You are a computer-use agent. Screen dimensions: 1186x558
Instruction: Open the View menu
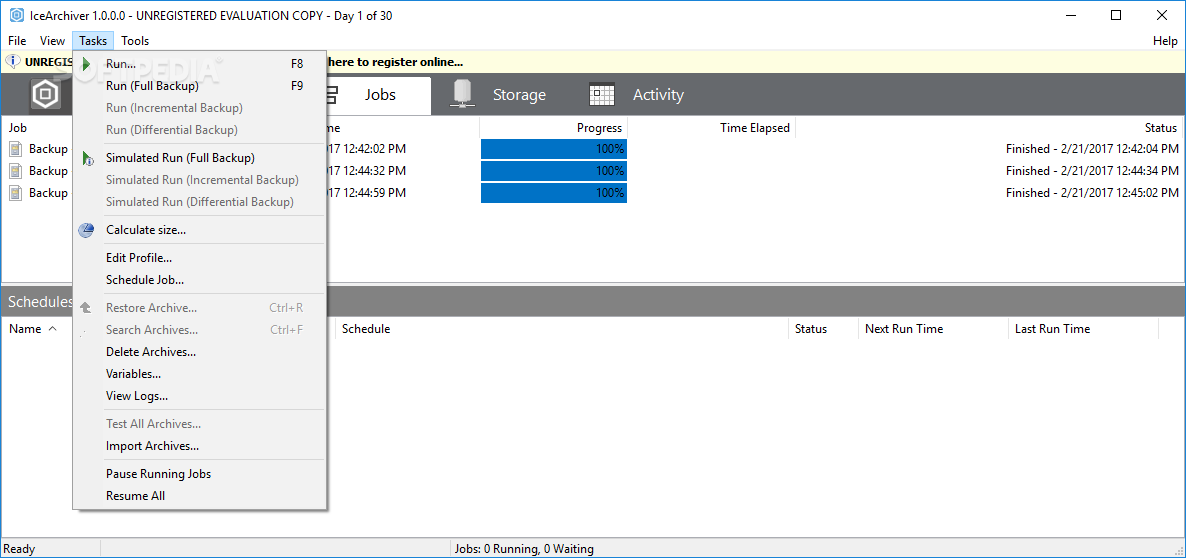[x=52, y=41]
